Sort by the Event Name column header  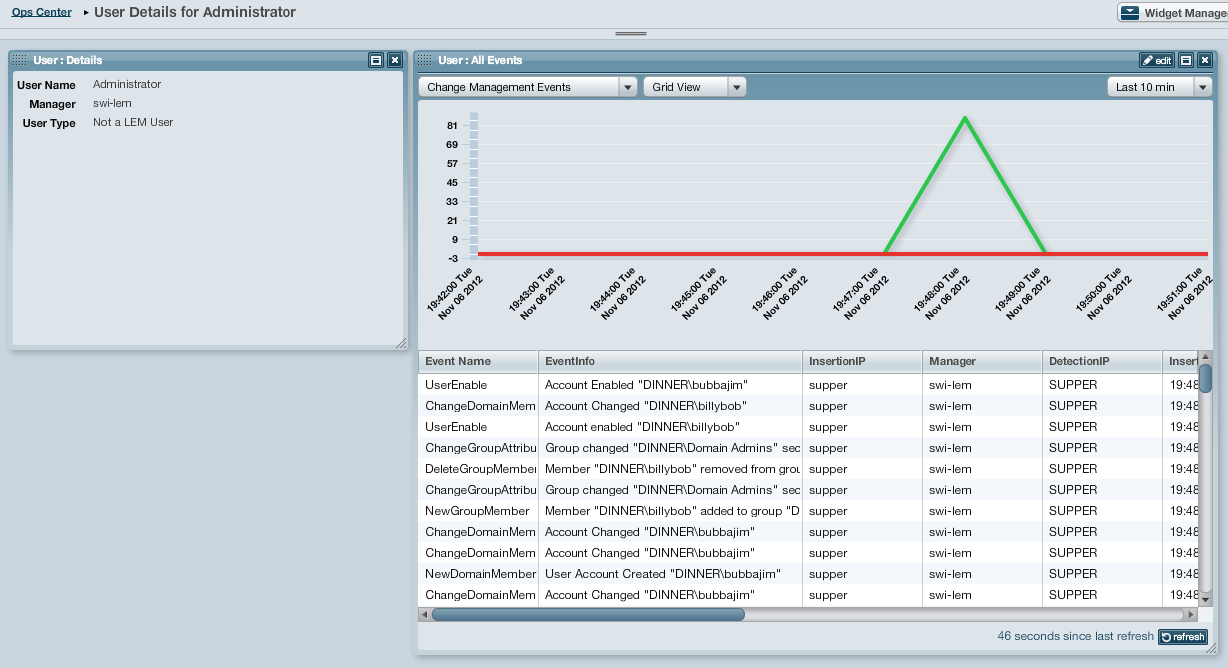pyautogui.click(x=478, y=361)
